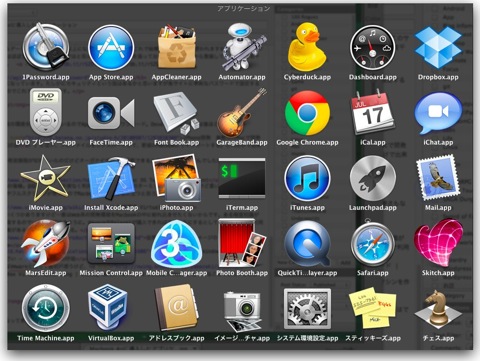This screenshot has width=480, height=361.
Task: Open the 1Password app icon
Action: coord(46,47)
